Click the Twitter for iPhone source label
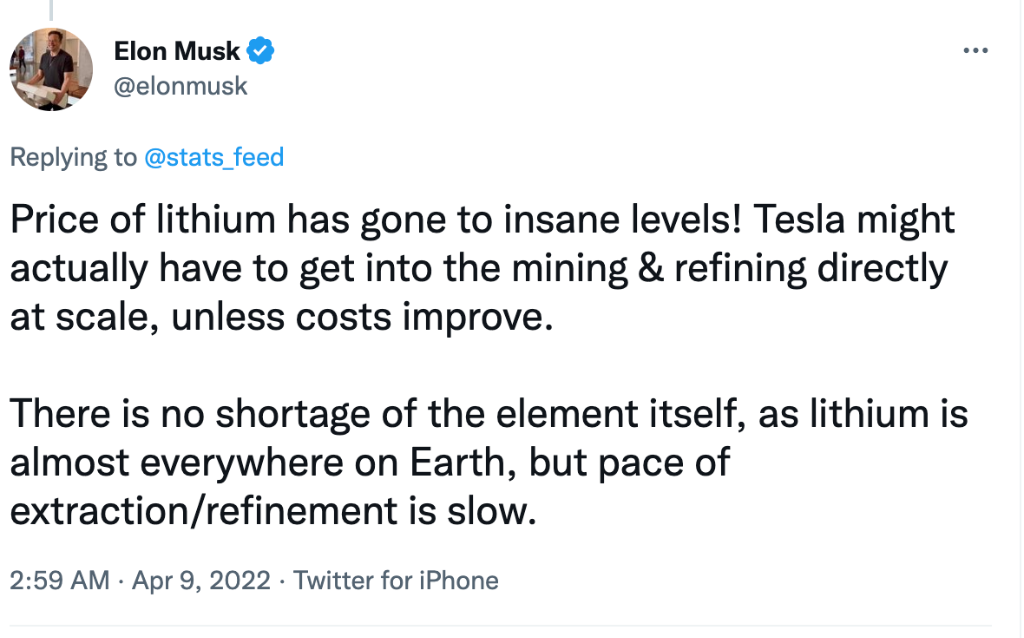The image size is (1024, 638). pos(396,580)
